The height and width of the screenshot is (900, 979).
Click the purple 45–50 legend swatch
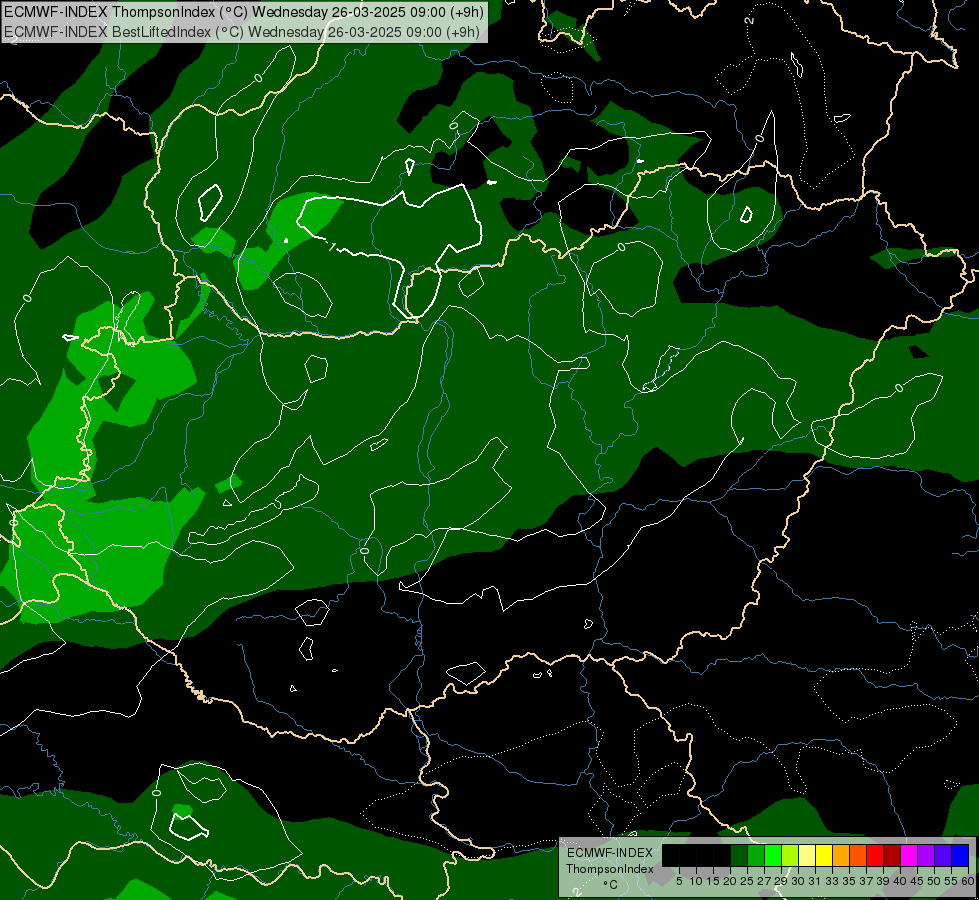[x=926, y=855]
